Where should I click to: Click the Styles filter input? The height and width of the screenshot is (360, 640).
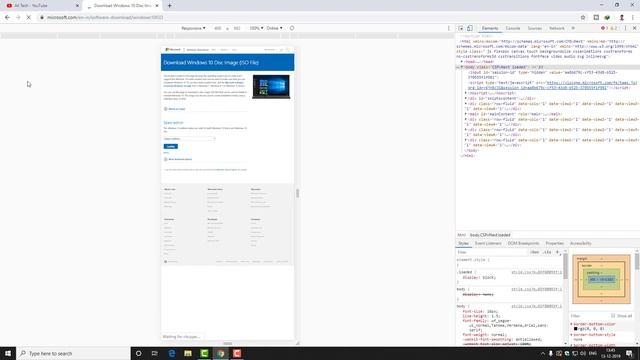tap(492, 252)
